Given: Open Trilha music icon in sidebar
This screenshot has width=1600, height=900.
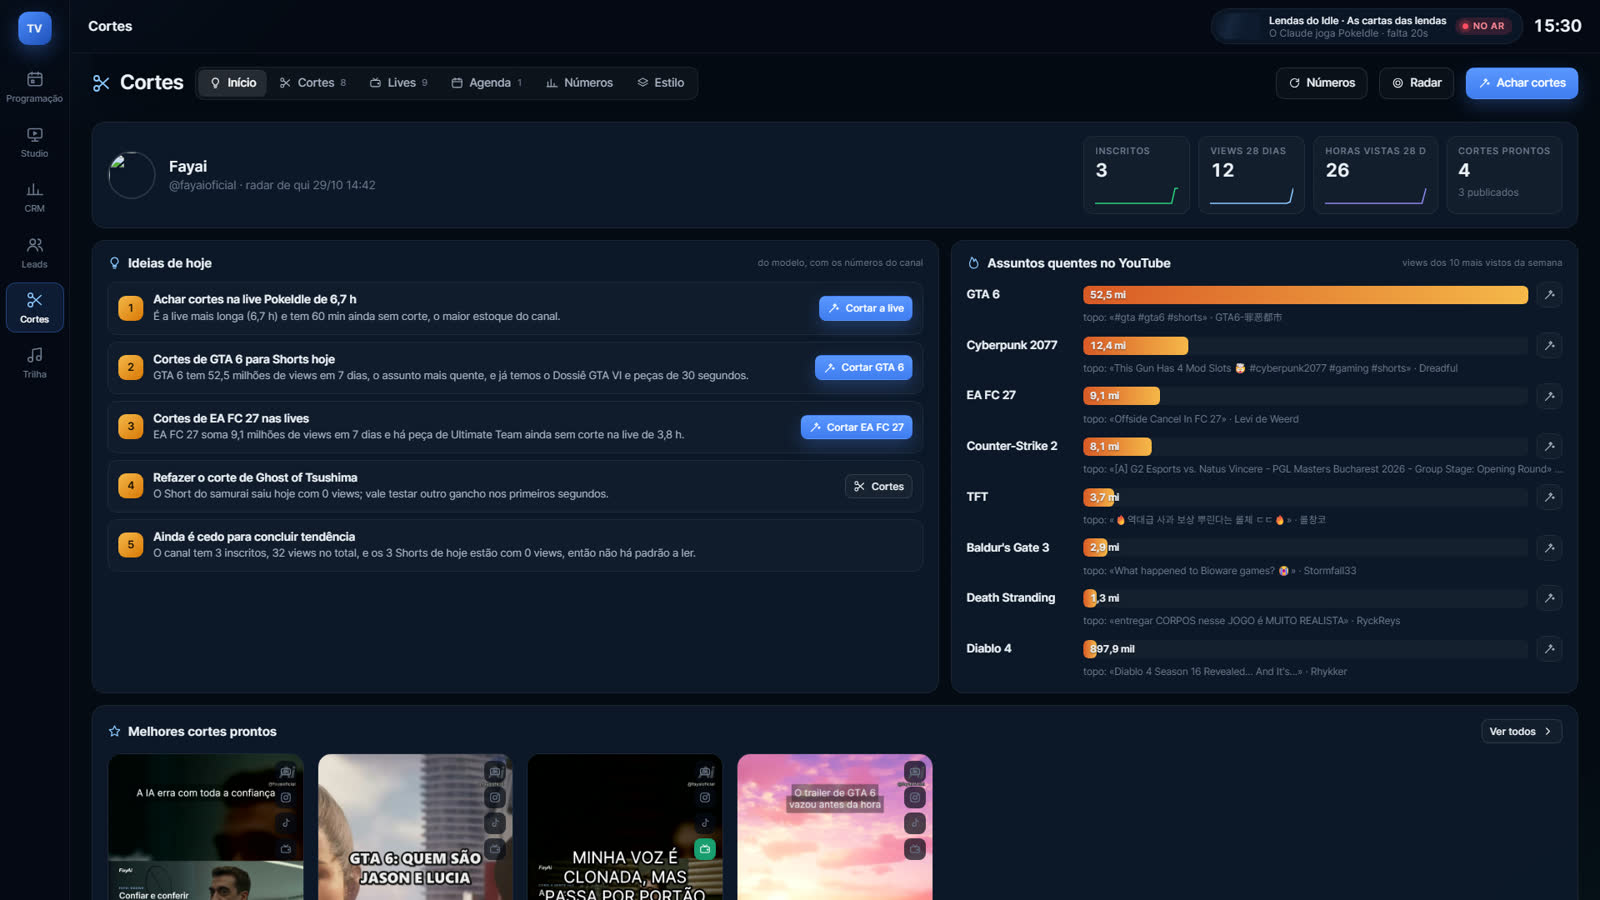Looking at the screenshot, I should click(34, 363).
